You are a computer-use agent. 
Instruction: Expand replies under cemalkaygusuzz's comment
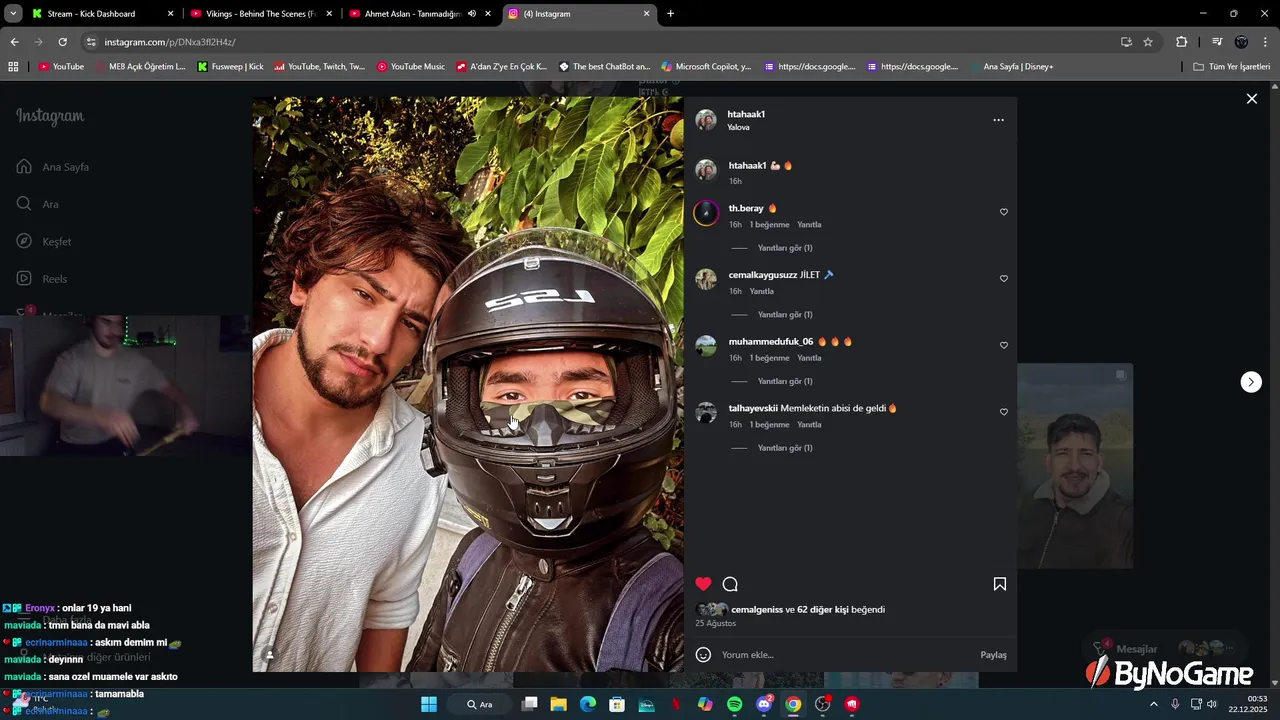pos(785,315)
